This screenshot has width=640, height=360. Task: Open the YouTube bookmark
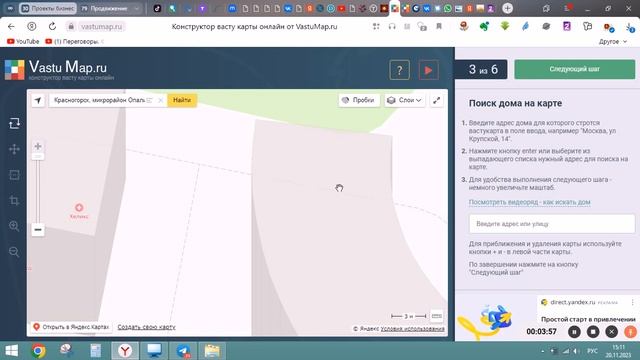[23, 41]
